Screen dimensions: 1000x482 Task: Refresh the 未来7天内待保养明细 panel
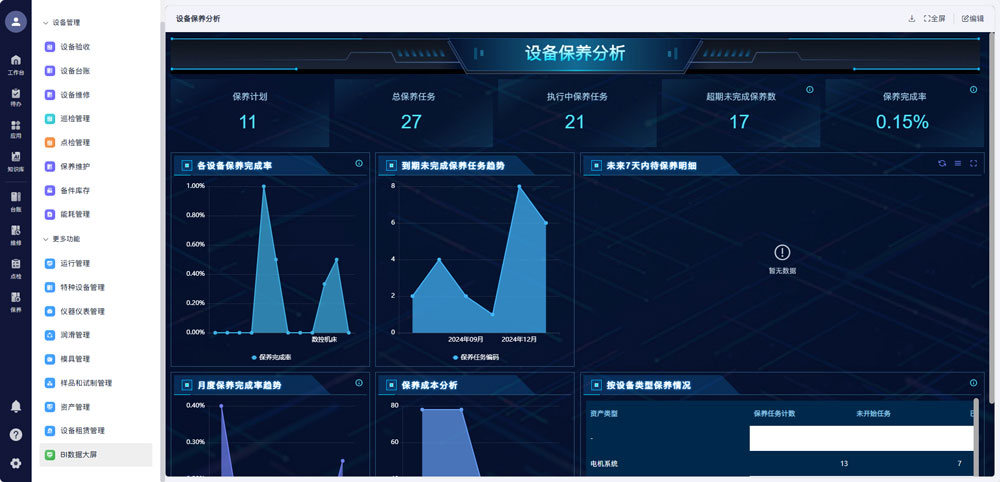[x=941, y=164]
